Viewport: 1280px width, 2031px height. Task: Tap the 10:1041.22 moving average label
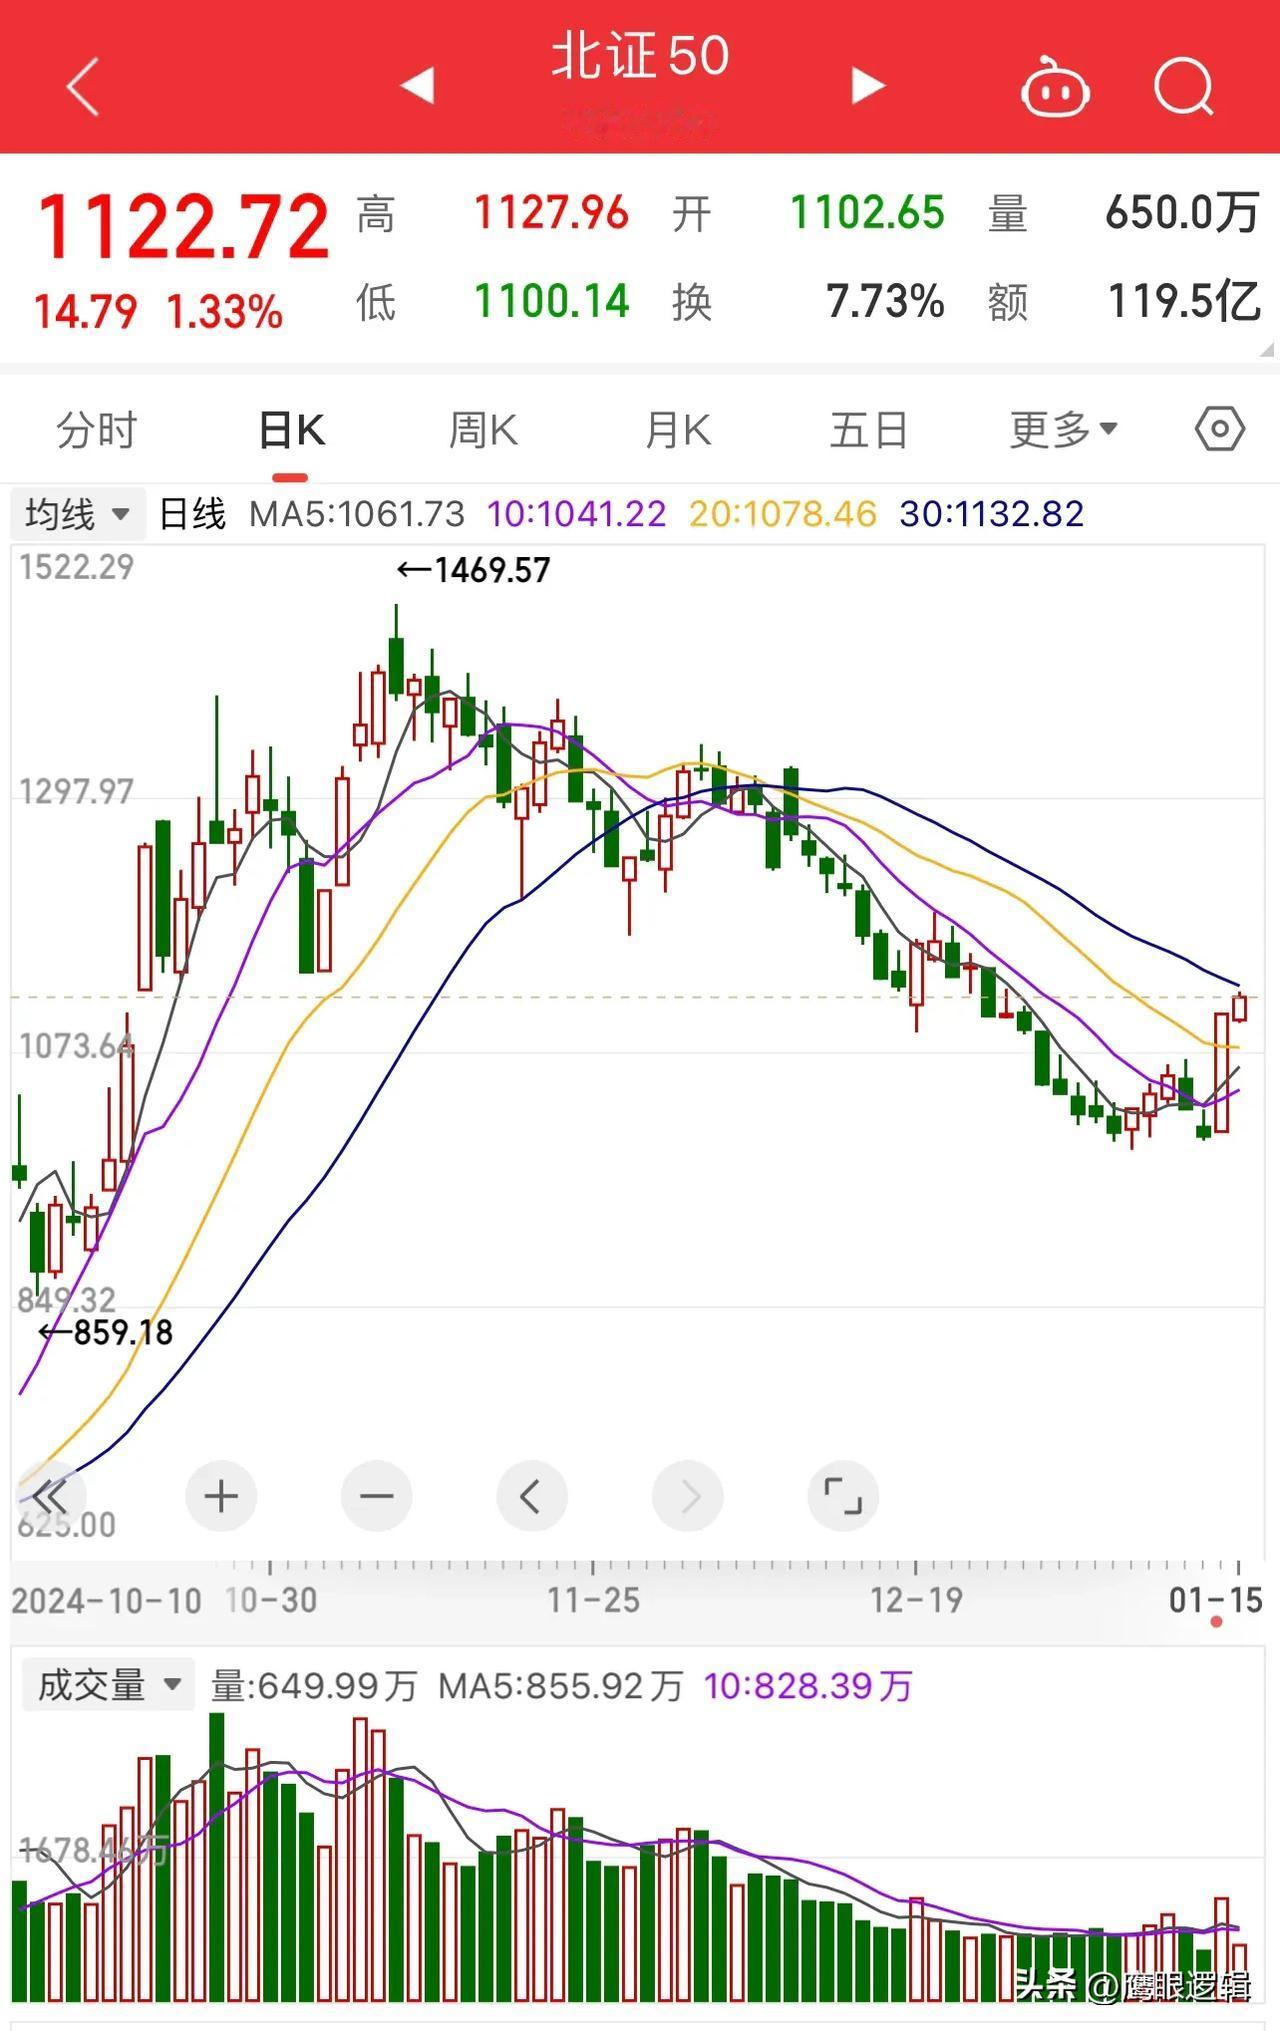pos(576,514)
